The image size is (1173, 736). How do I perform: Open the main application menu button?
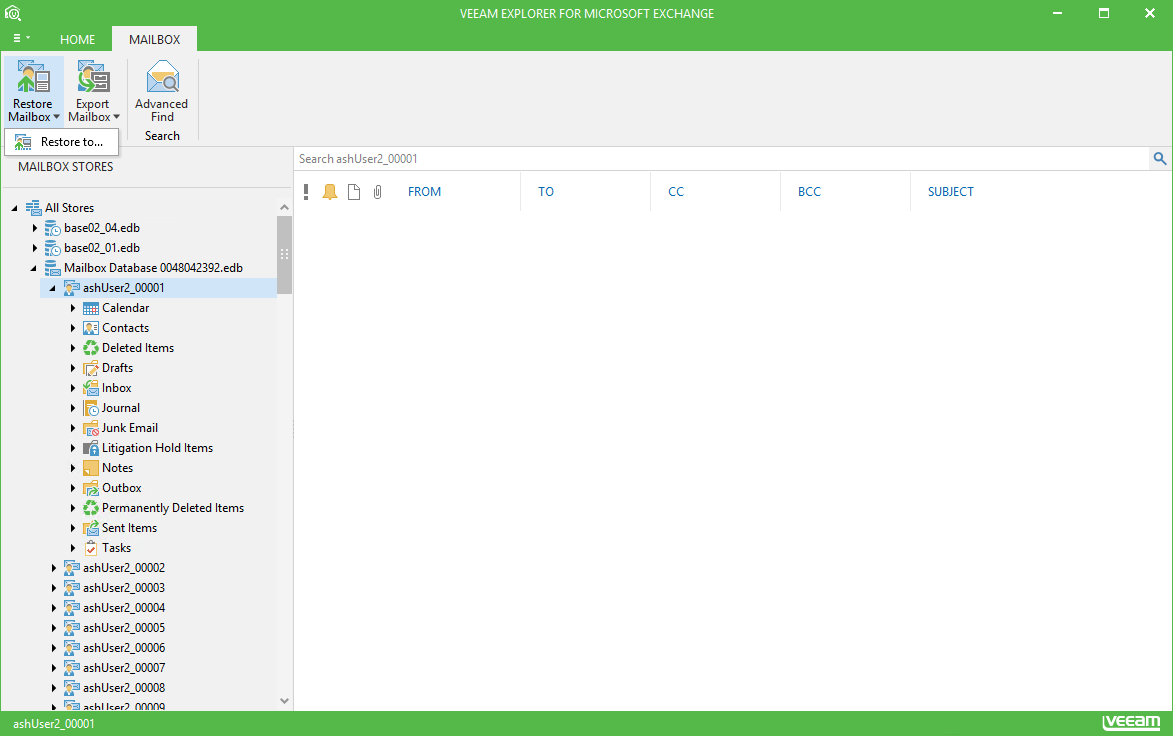click(x=22, y=38)
